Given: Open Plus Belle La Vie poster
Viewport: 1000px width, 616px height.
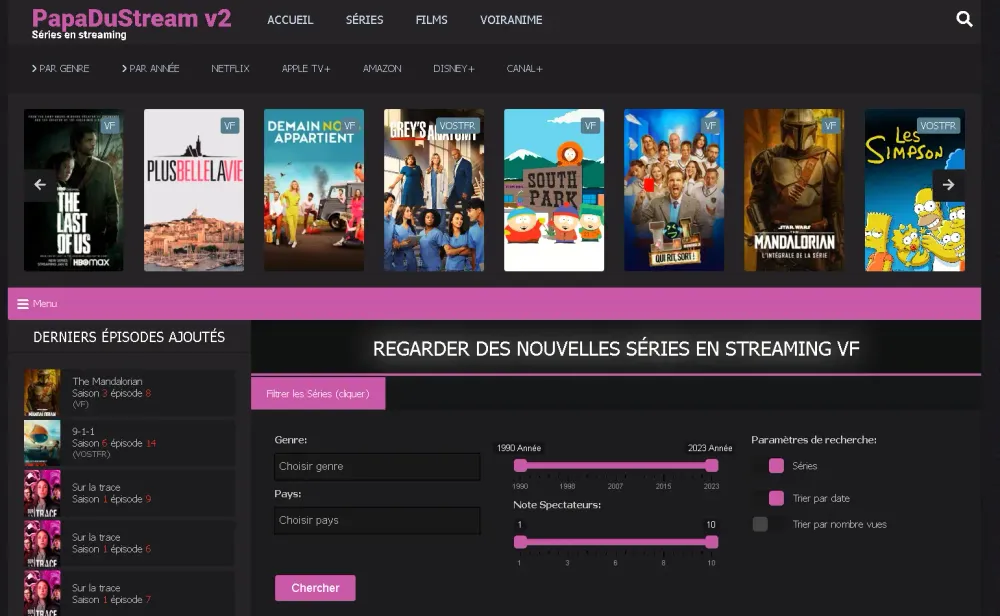Looking at the screenshot, I should (194, 190).
